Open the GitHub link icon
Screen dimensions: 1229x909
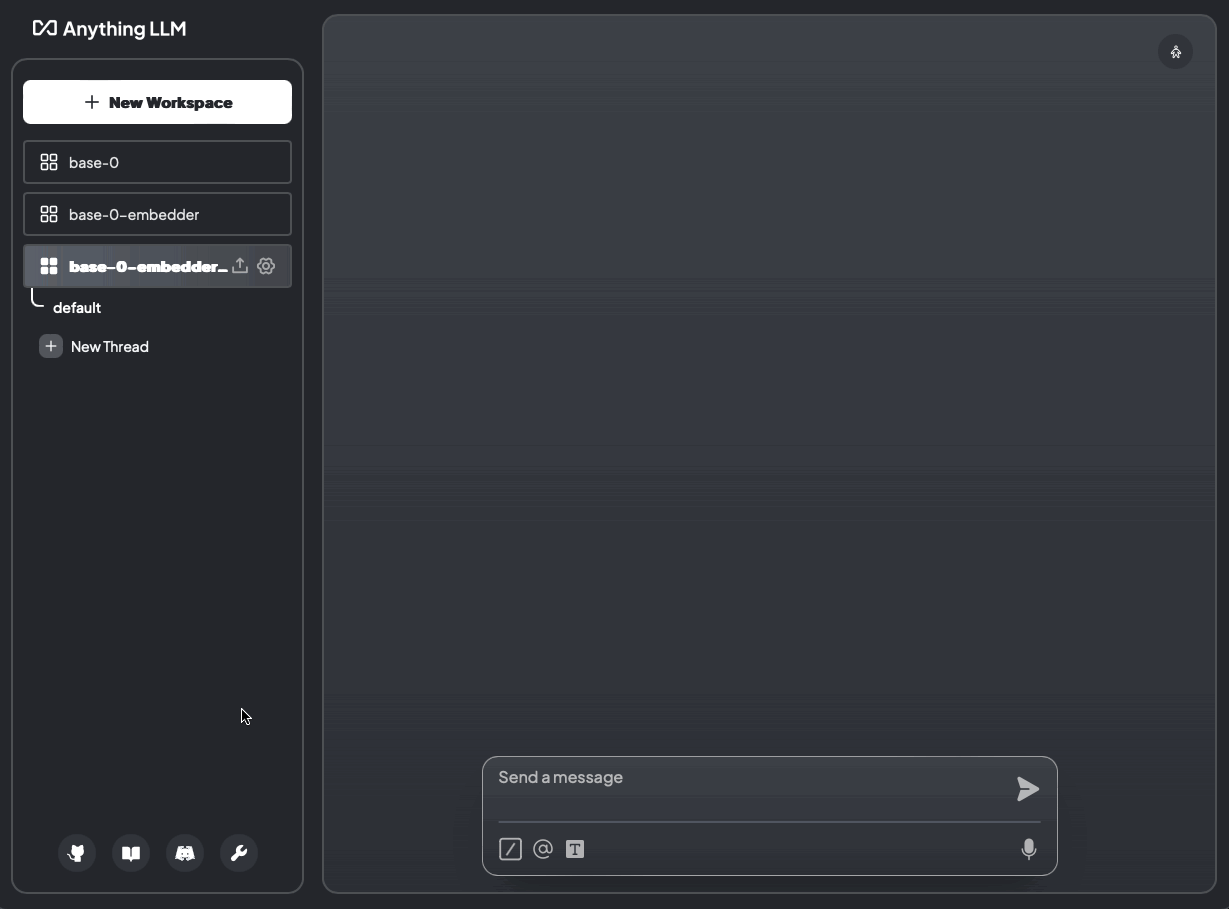tap(77, 853)
